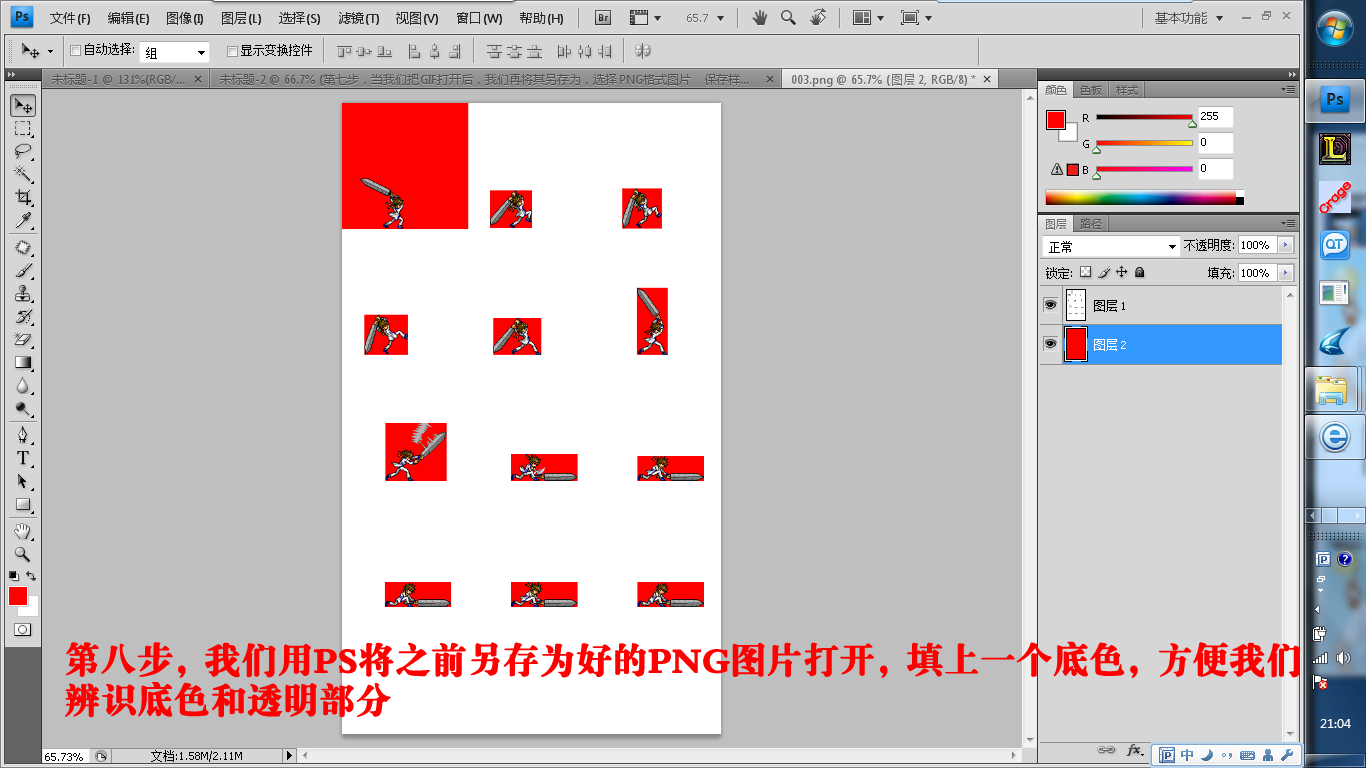Click the Rotate View tool in application bar

818,17
